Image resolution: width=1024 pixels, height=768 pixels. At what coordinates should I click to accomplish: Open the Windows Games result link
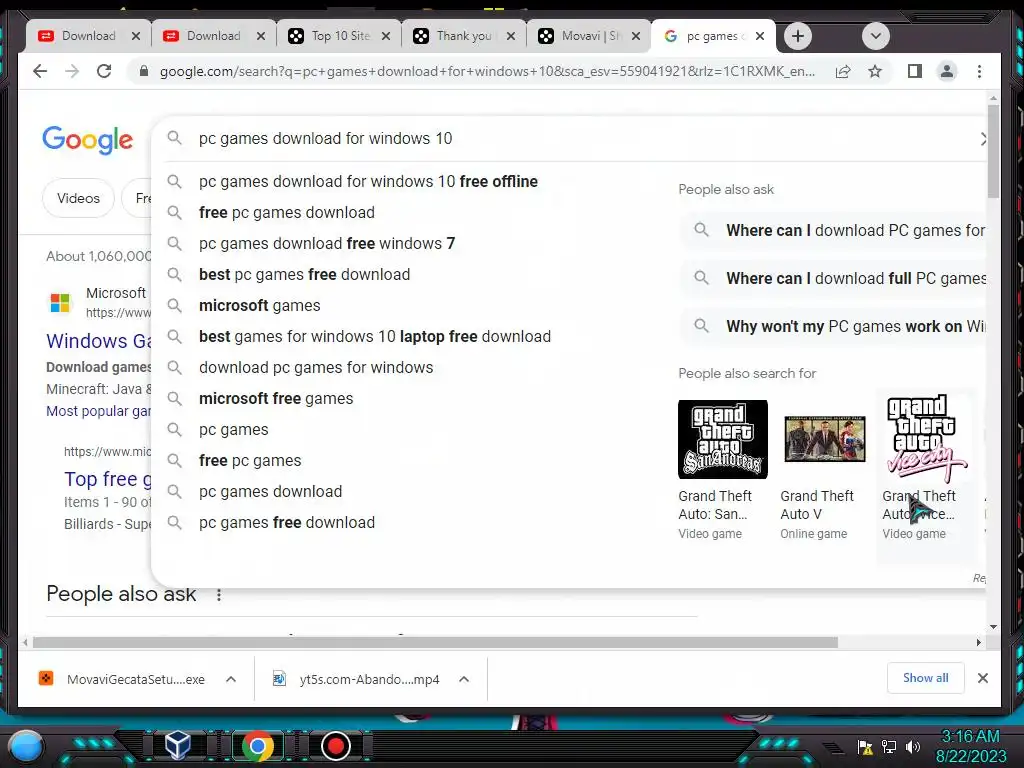pyautogui.click(x=99, y=341)
